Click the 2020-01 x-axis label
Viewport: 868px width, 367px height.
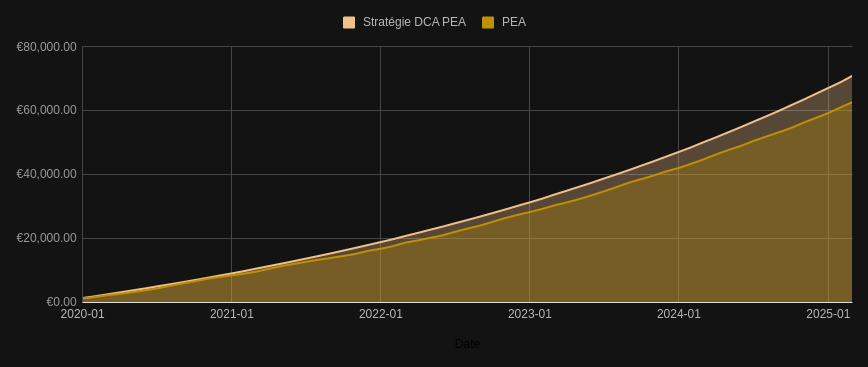[82, 314]
